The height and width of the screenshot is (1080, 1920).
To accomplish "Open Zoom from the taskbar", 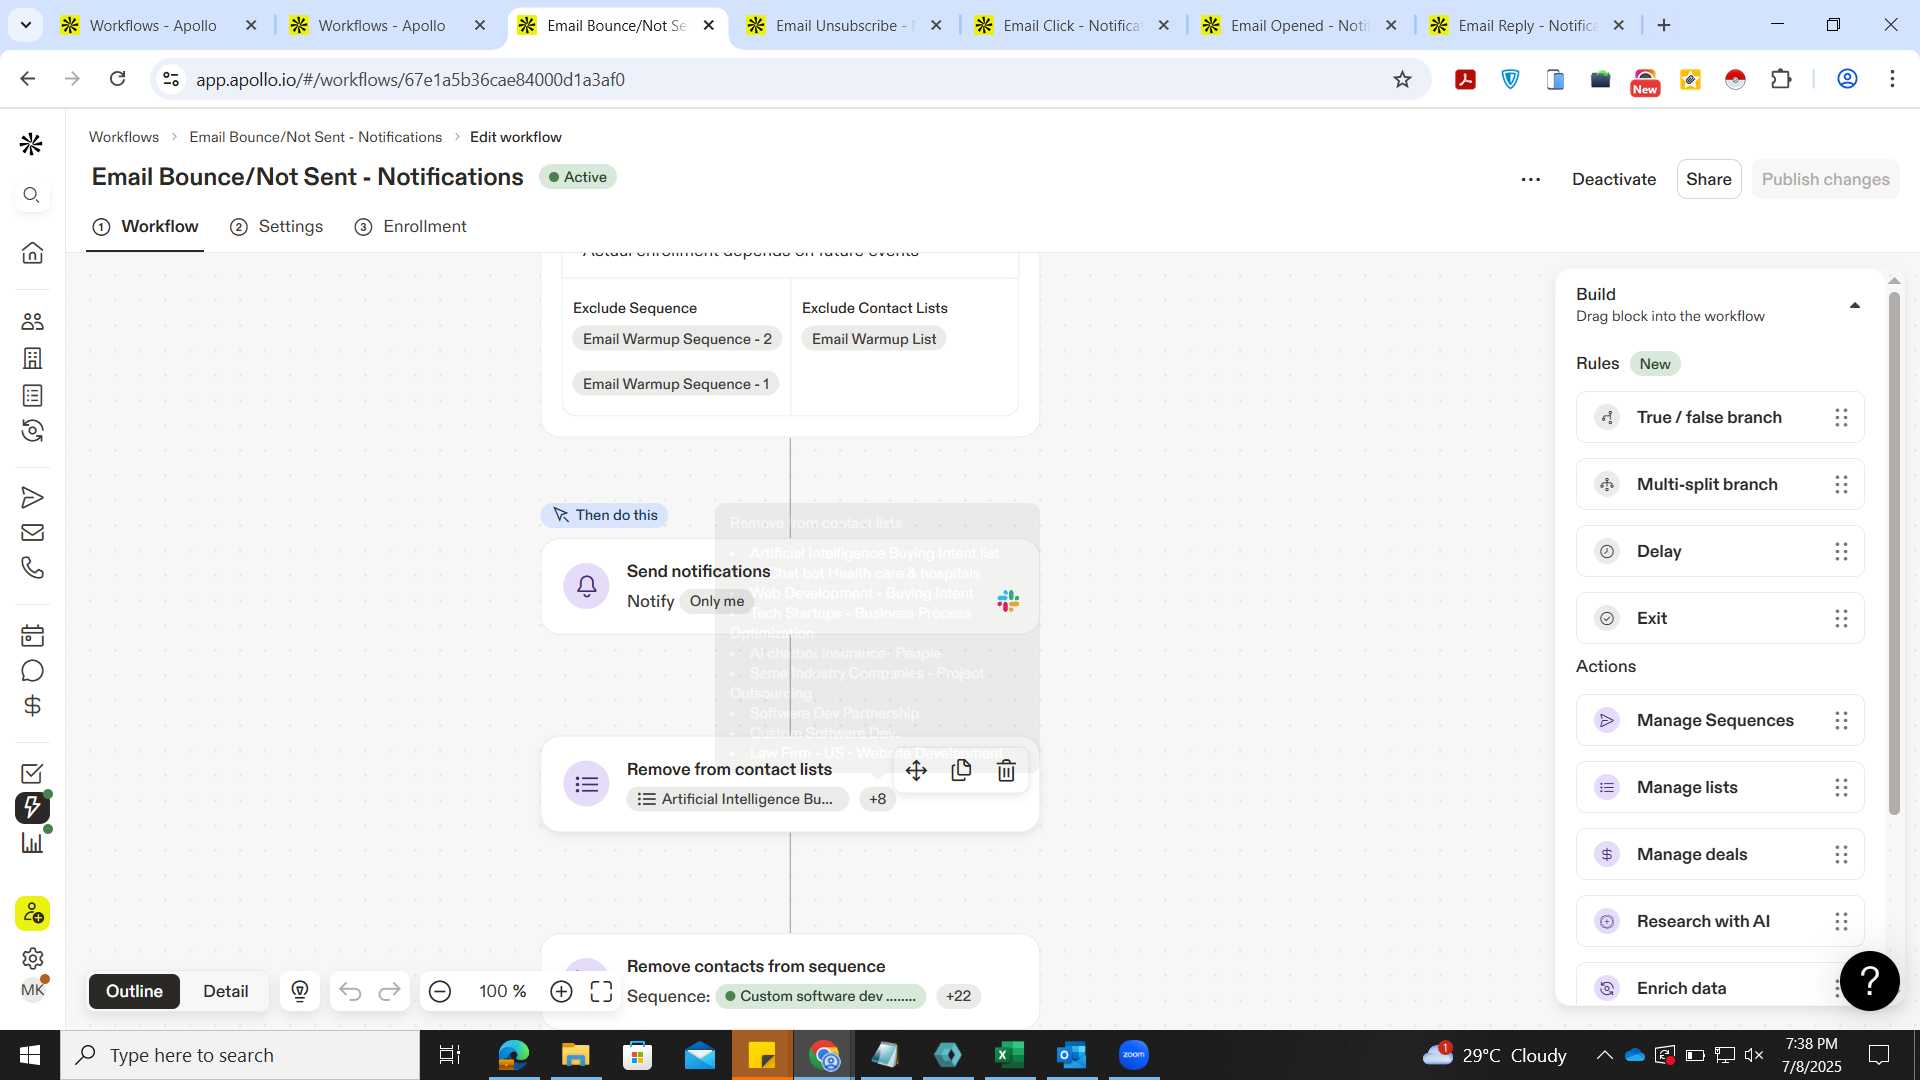I will click(1134, 1055).
